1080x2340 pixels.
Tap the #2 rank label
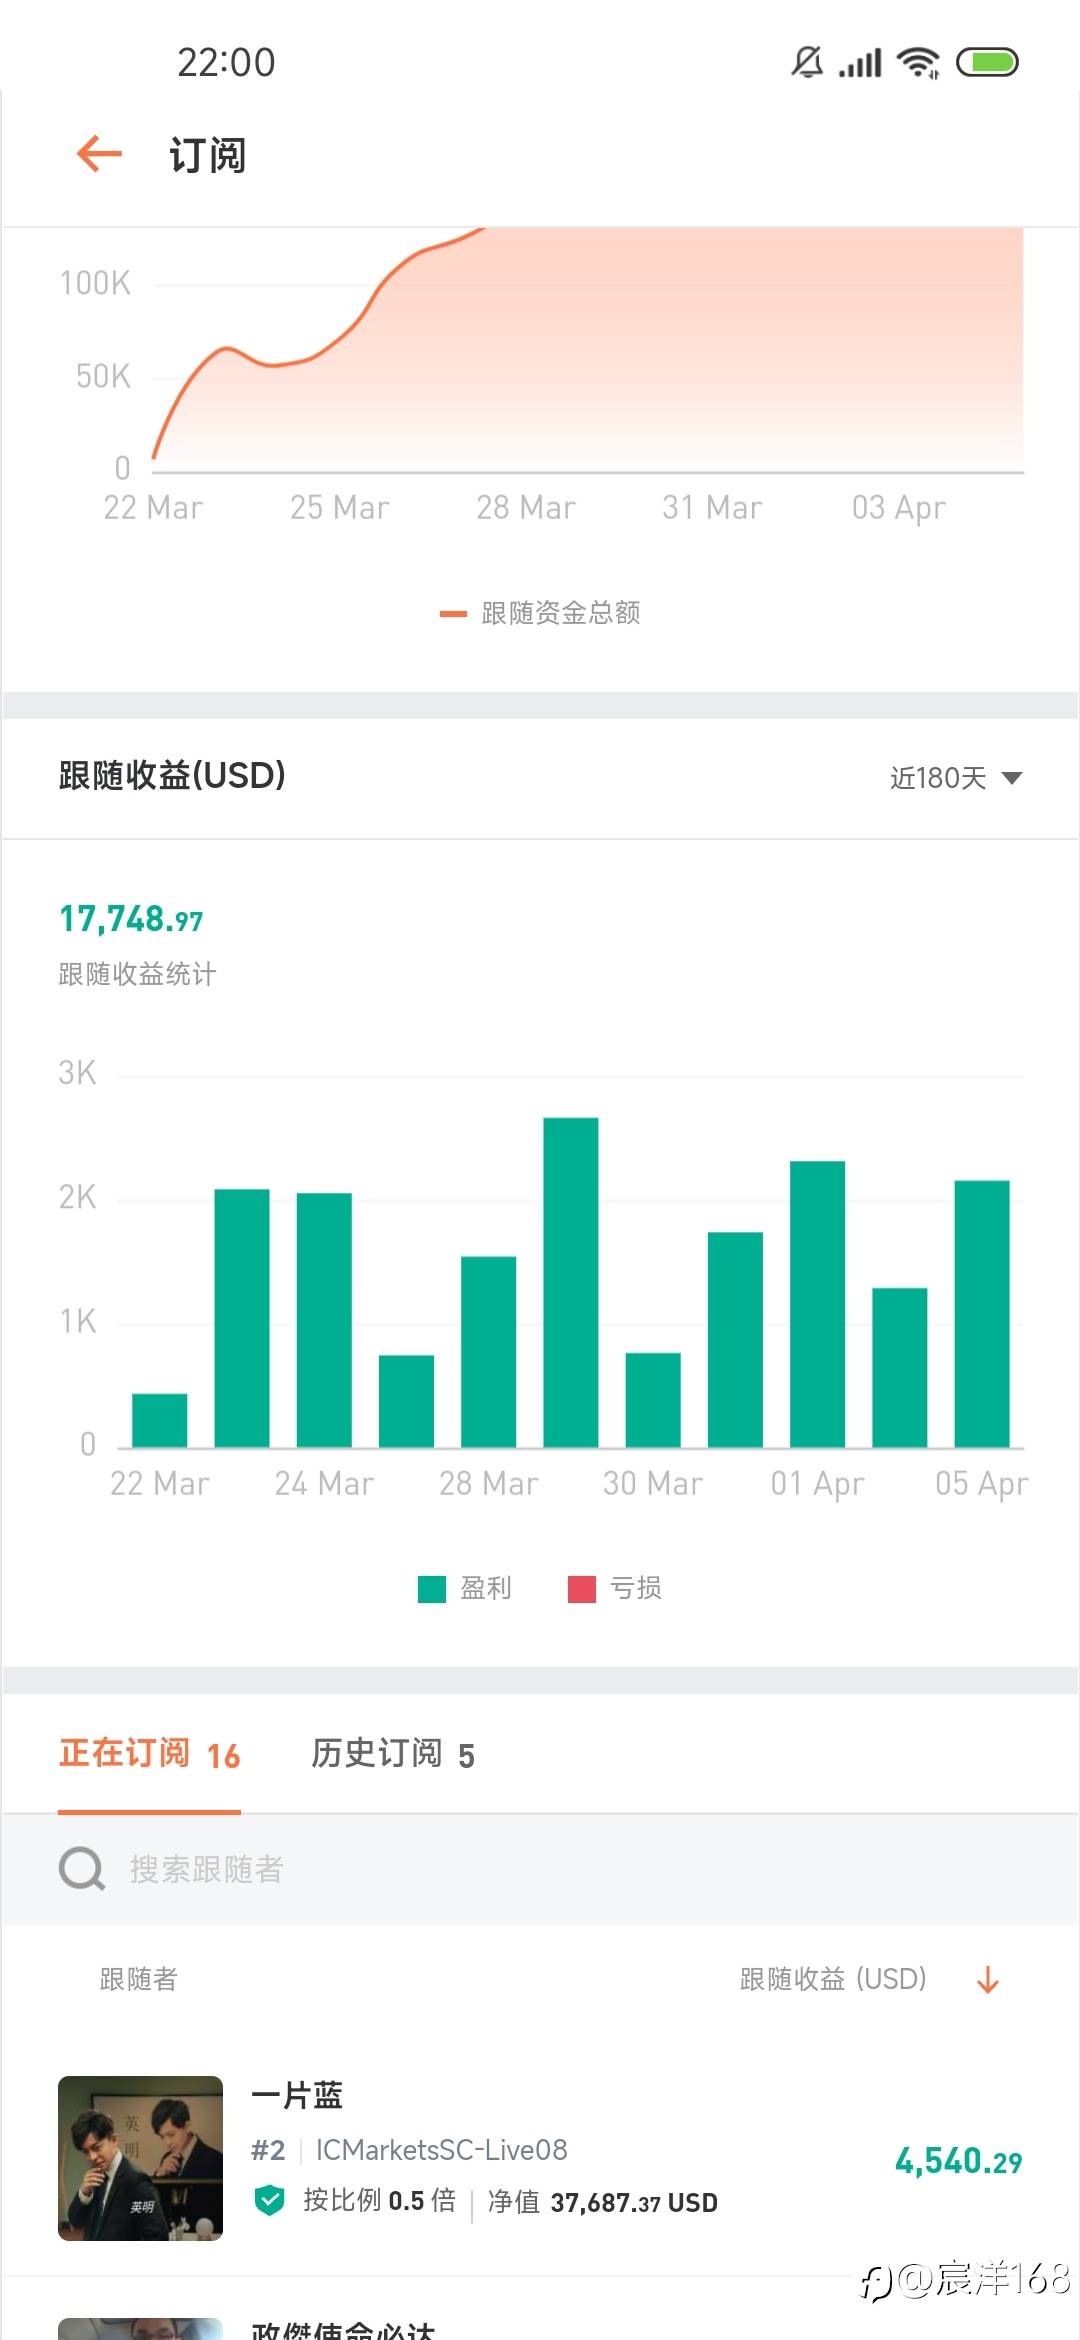[268, 2150]
